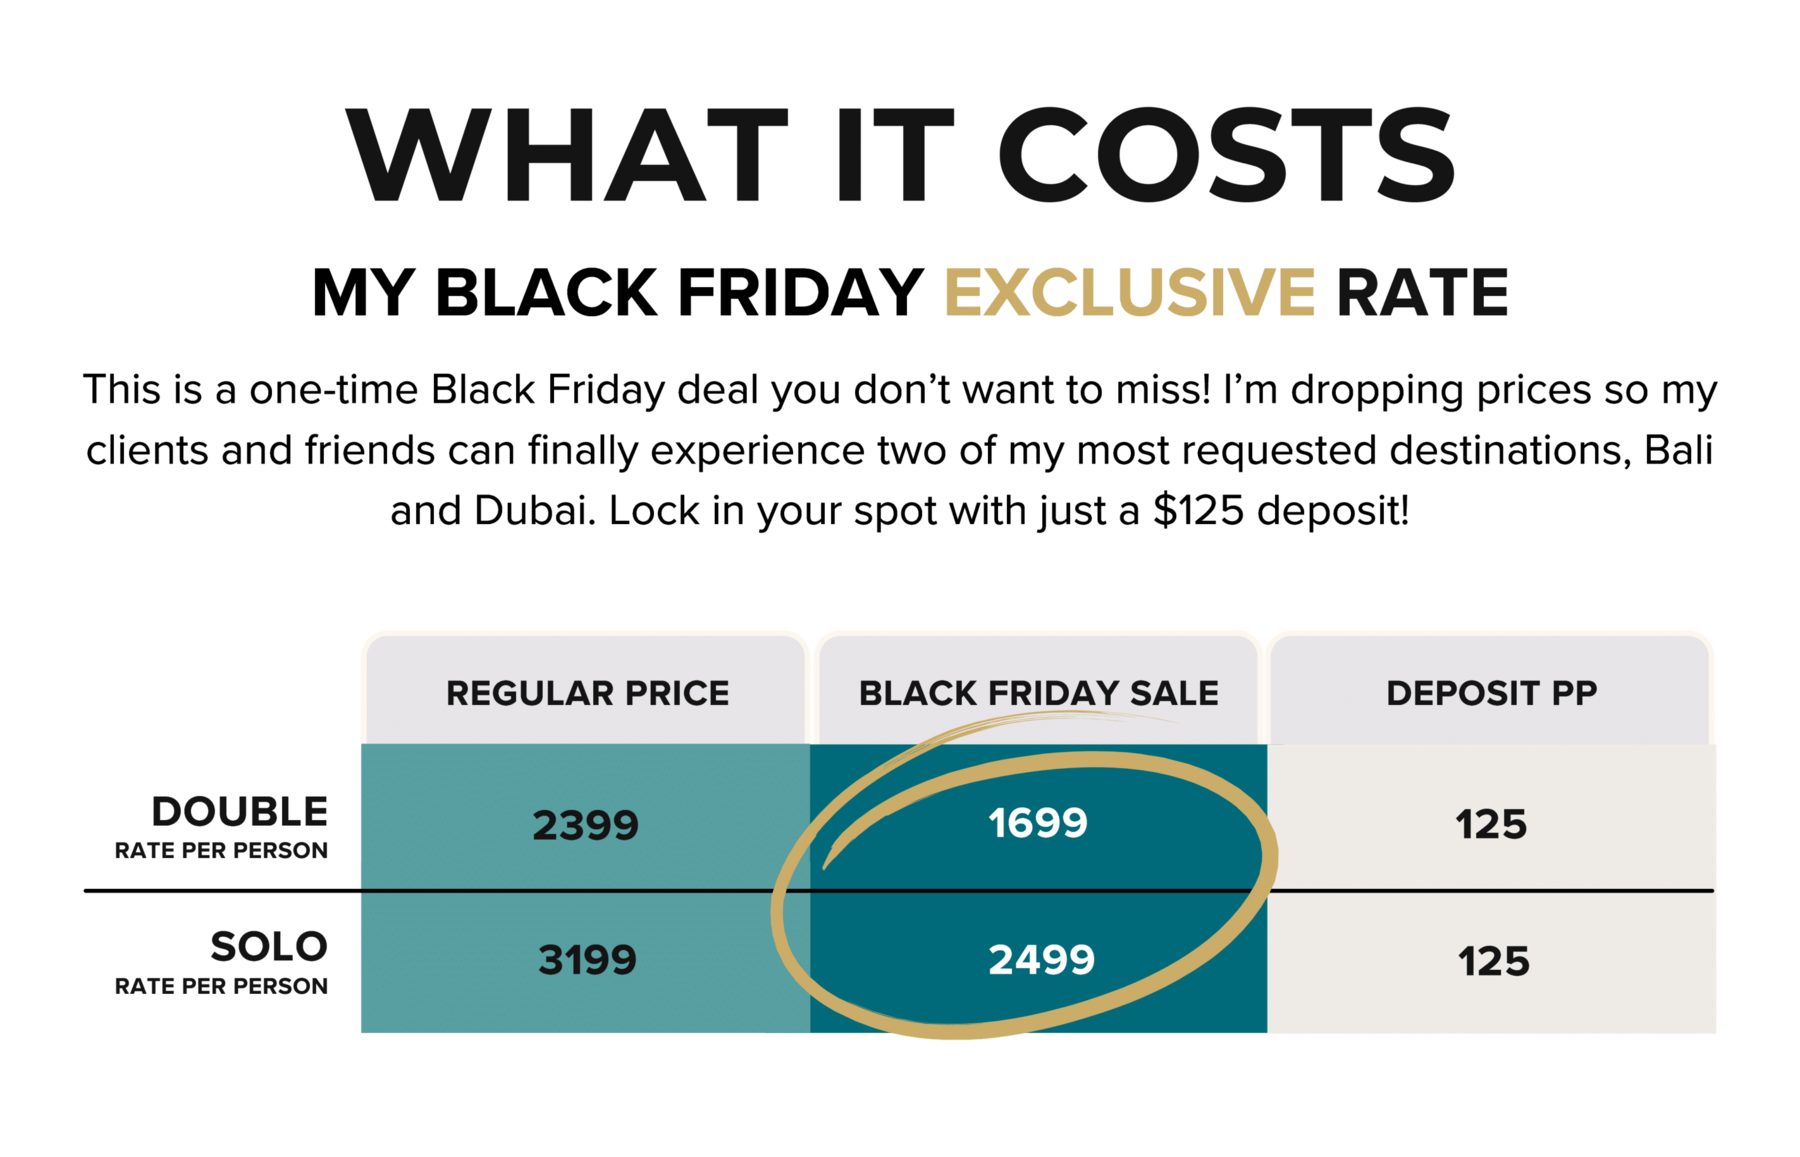Screen dimensions: 1800x1157
Task: Click "MY BLACK FRIDAY" in the subtitle
Action: click(x=617, y=293)
